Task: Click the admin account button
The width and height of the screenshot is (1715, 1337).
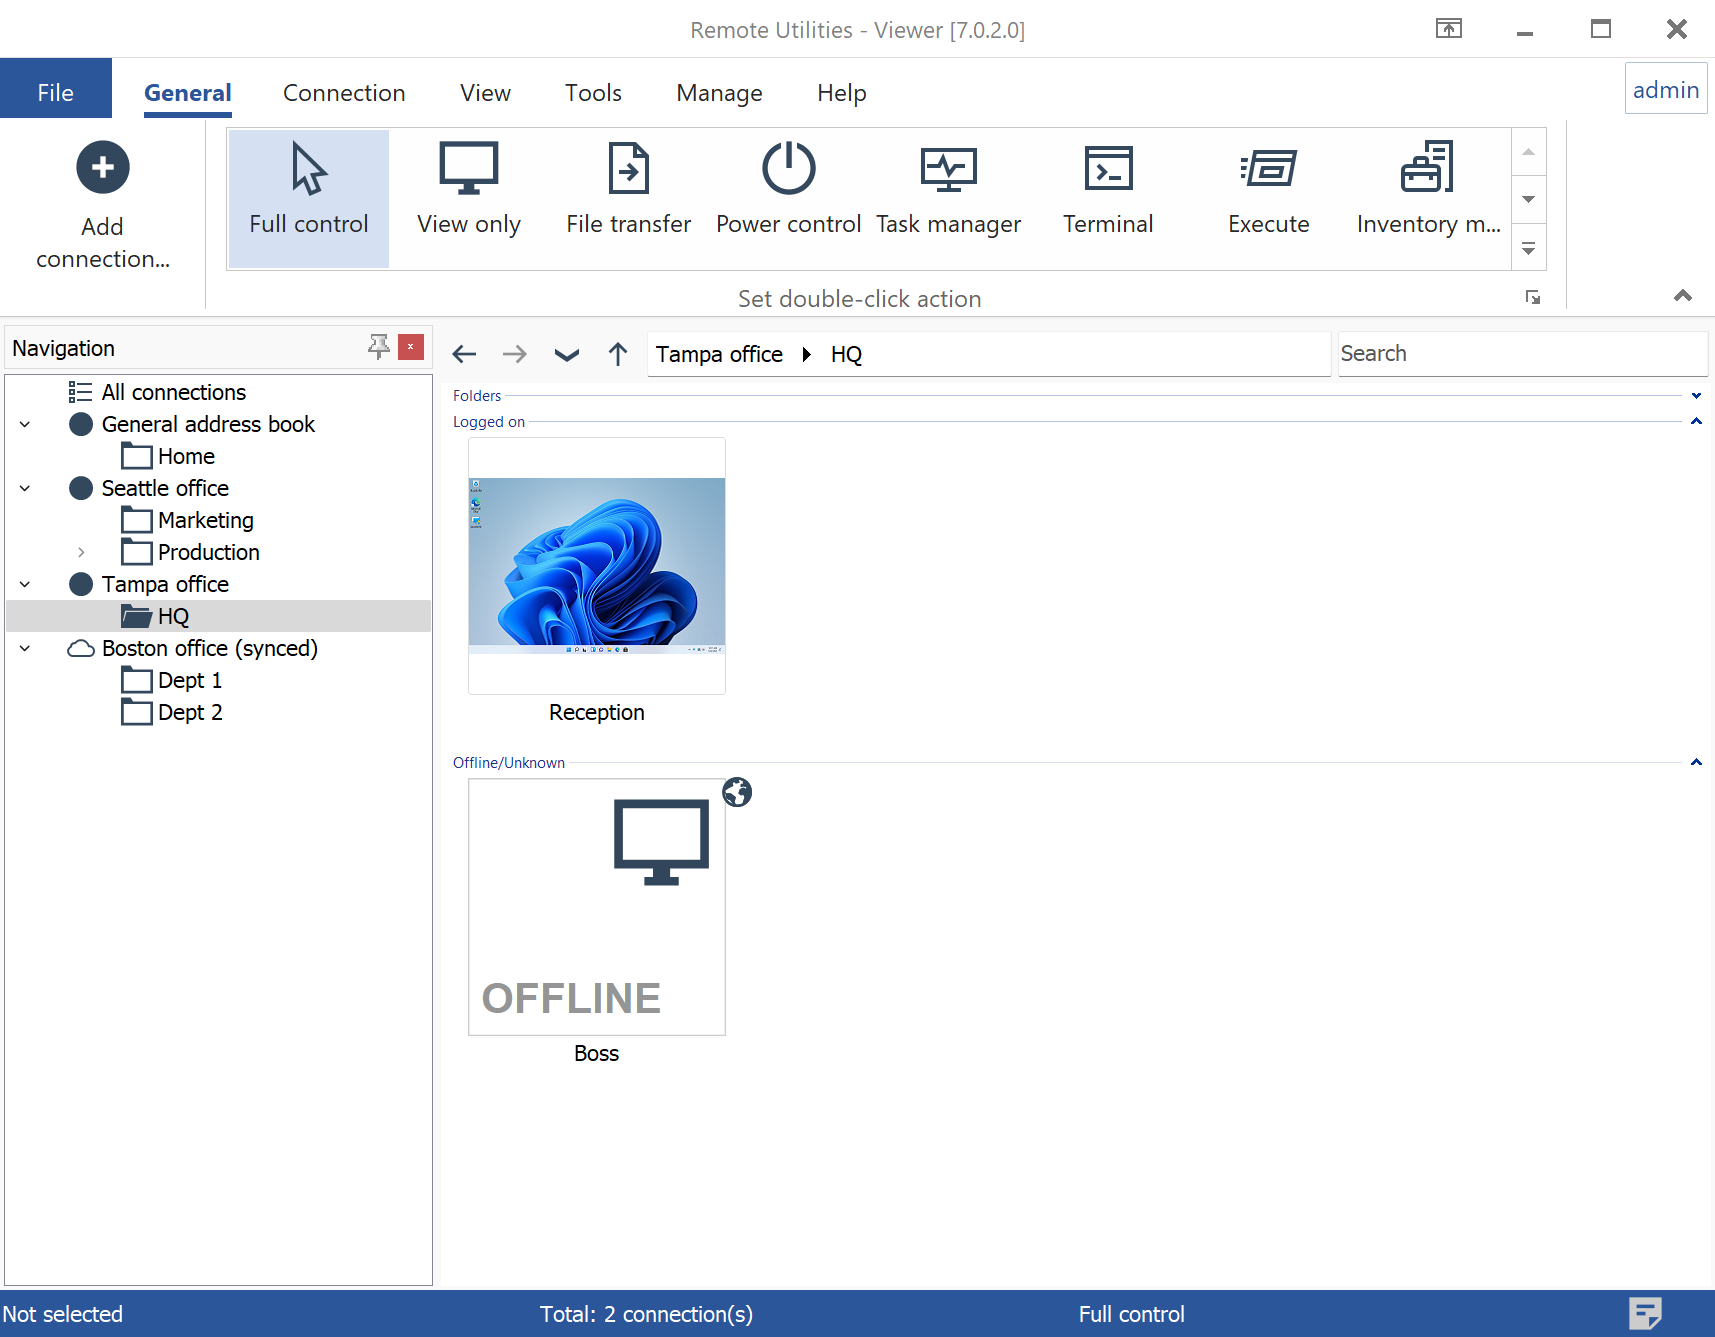Action: coord(1665,88)
